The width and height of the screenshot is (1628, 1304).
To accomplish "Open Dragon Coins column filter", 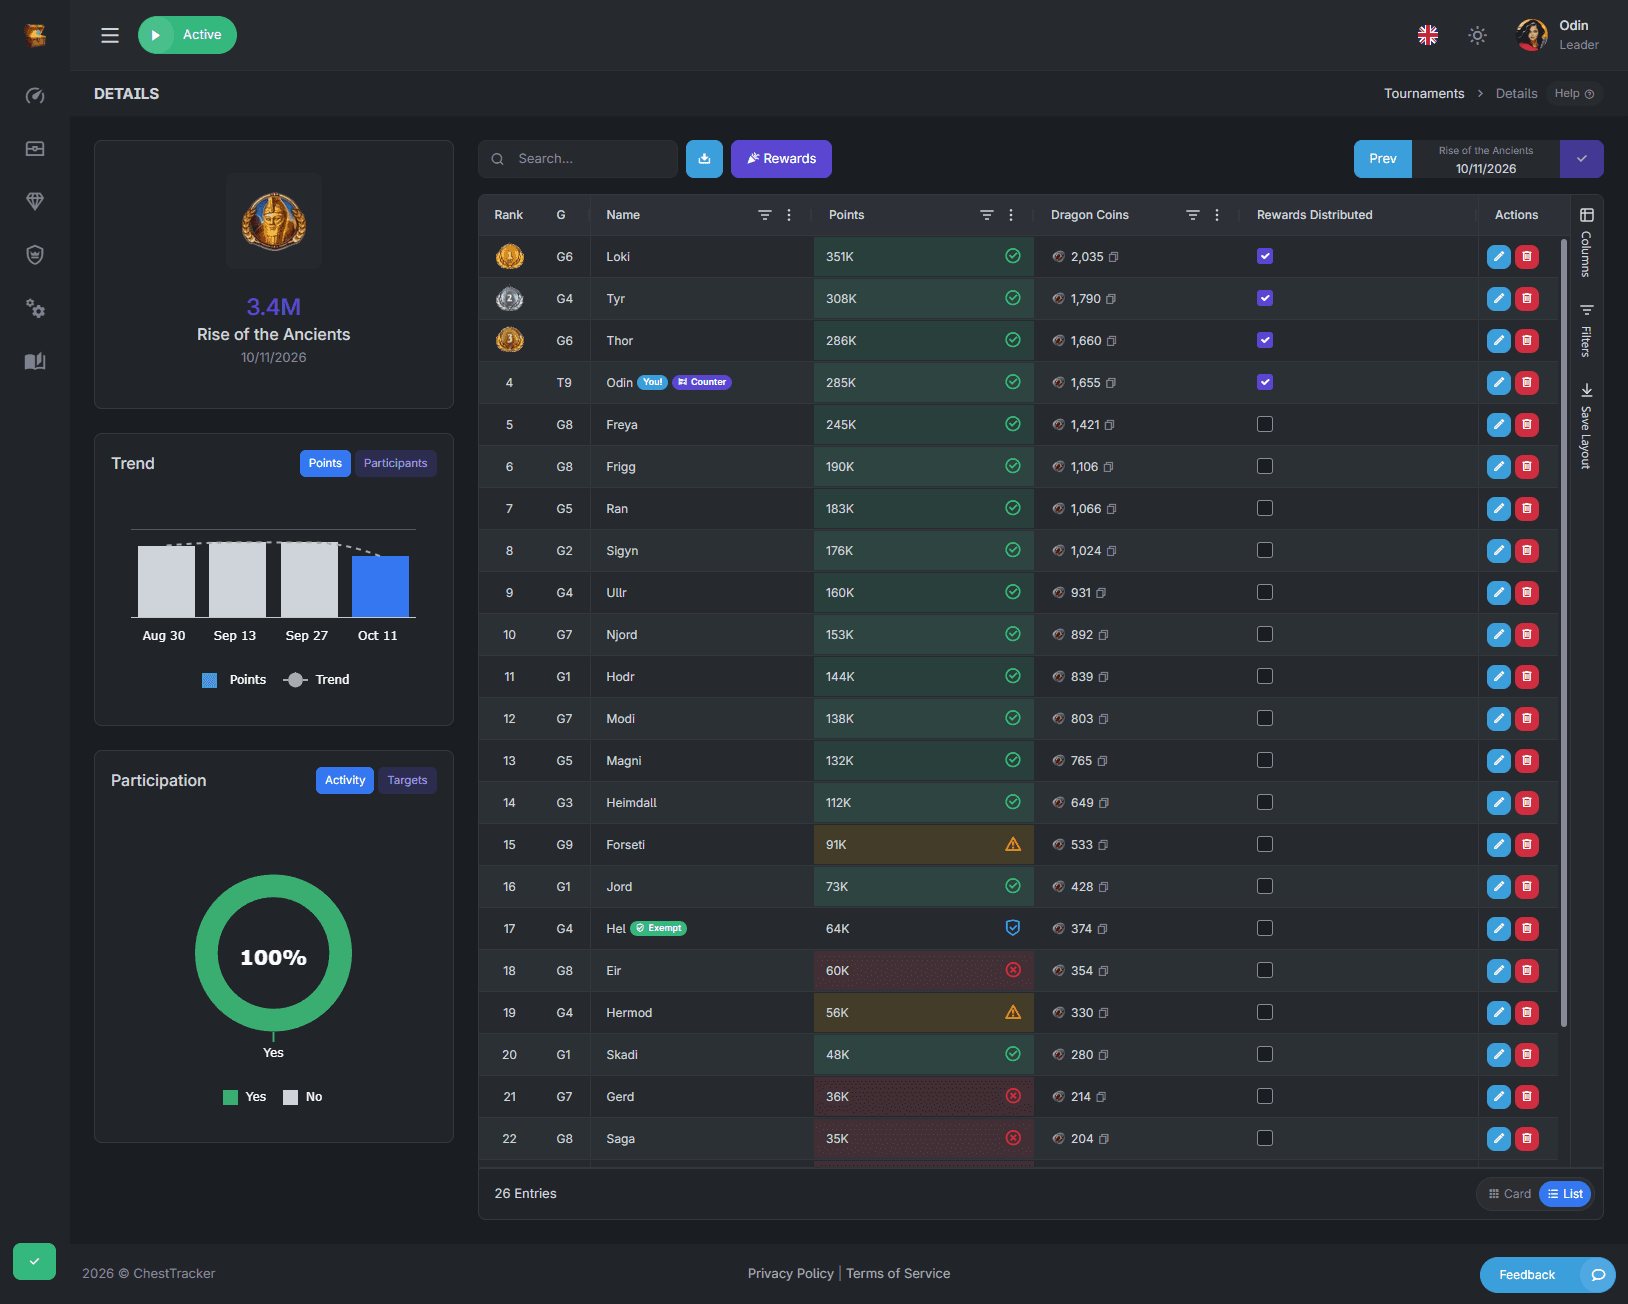I will [x=1193, y=215].
